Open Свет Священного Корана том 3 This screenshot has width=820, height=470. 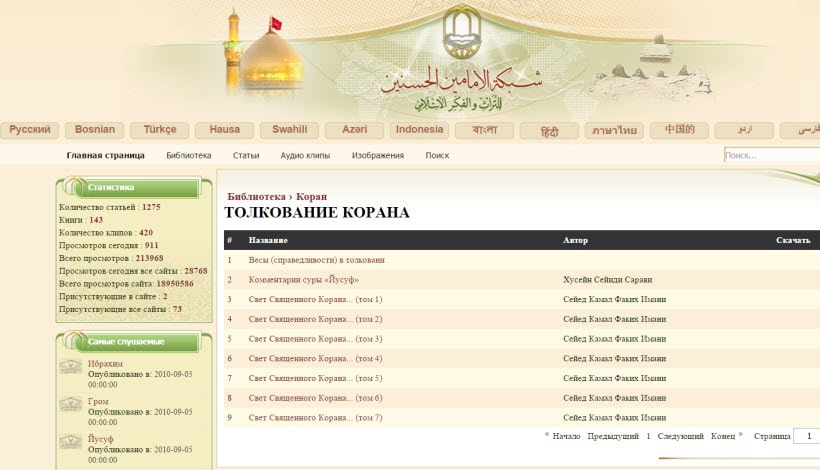[315, 339]
